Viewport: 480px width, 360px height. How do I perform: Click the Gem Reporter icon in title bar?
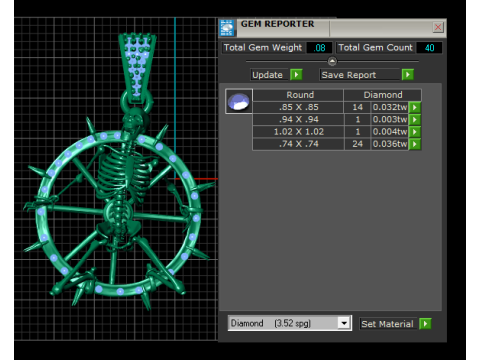click(x=227, y=28)
